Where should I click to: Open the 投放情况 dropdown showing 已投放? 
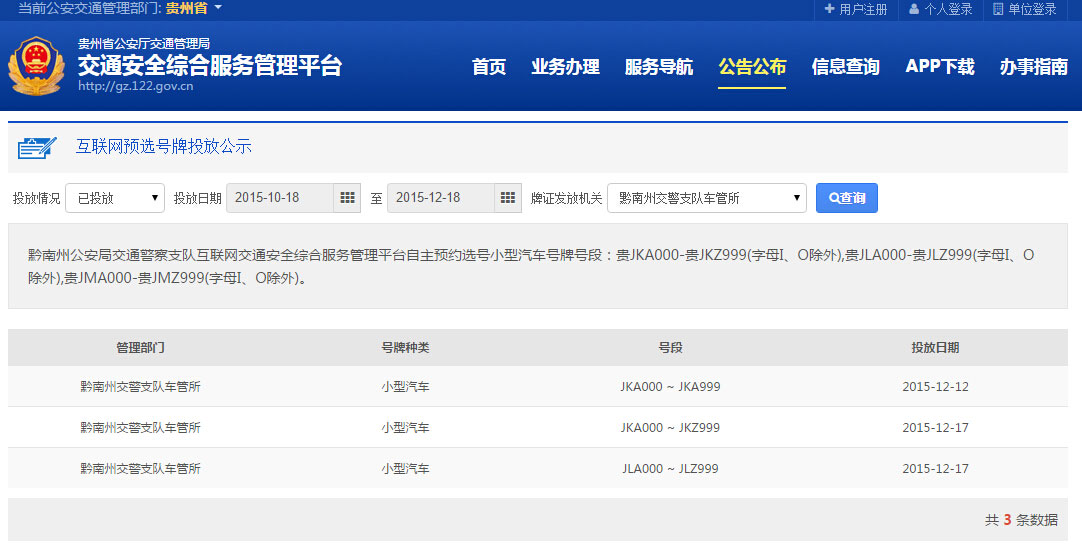point(115,198)
